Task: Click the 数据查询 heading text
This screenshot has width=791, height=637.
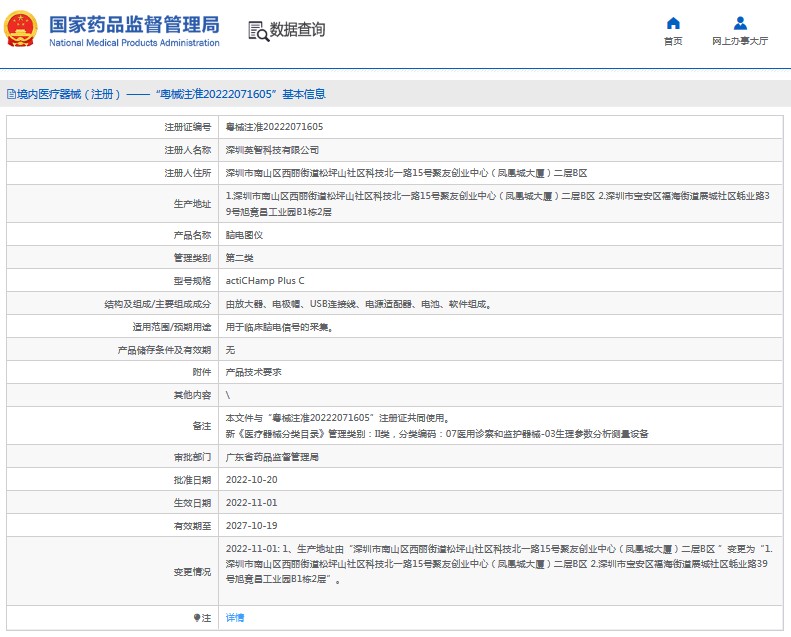Action: coord(297,30)
